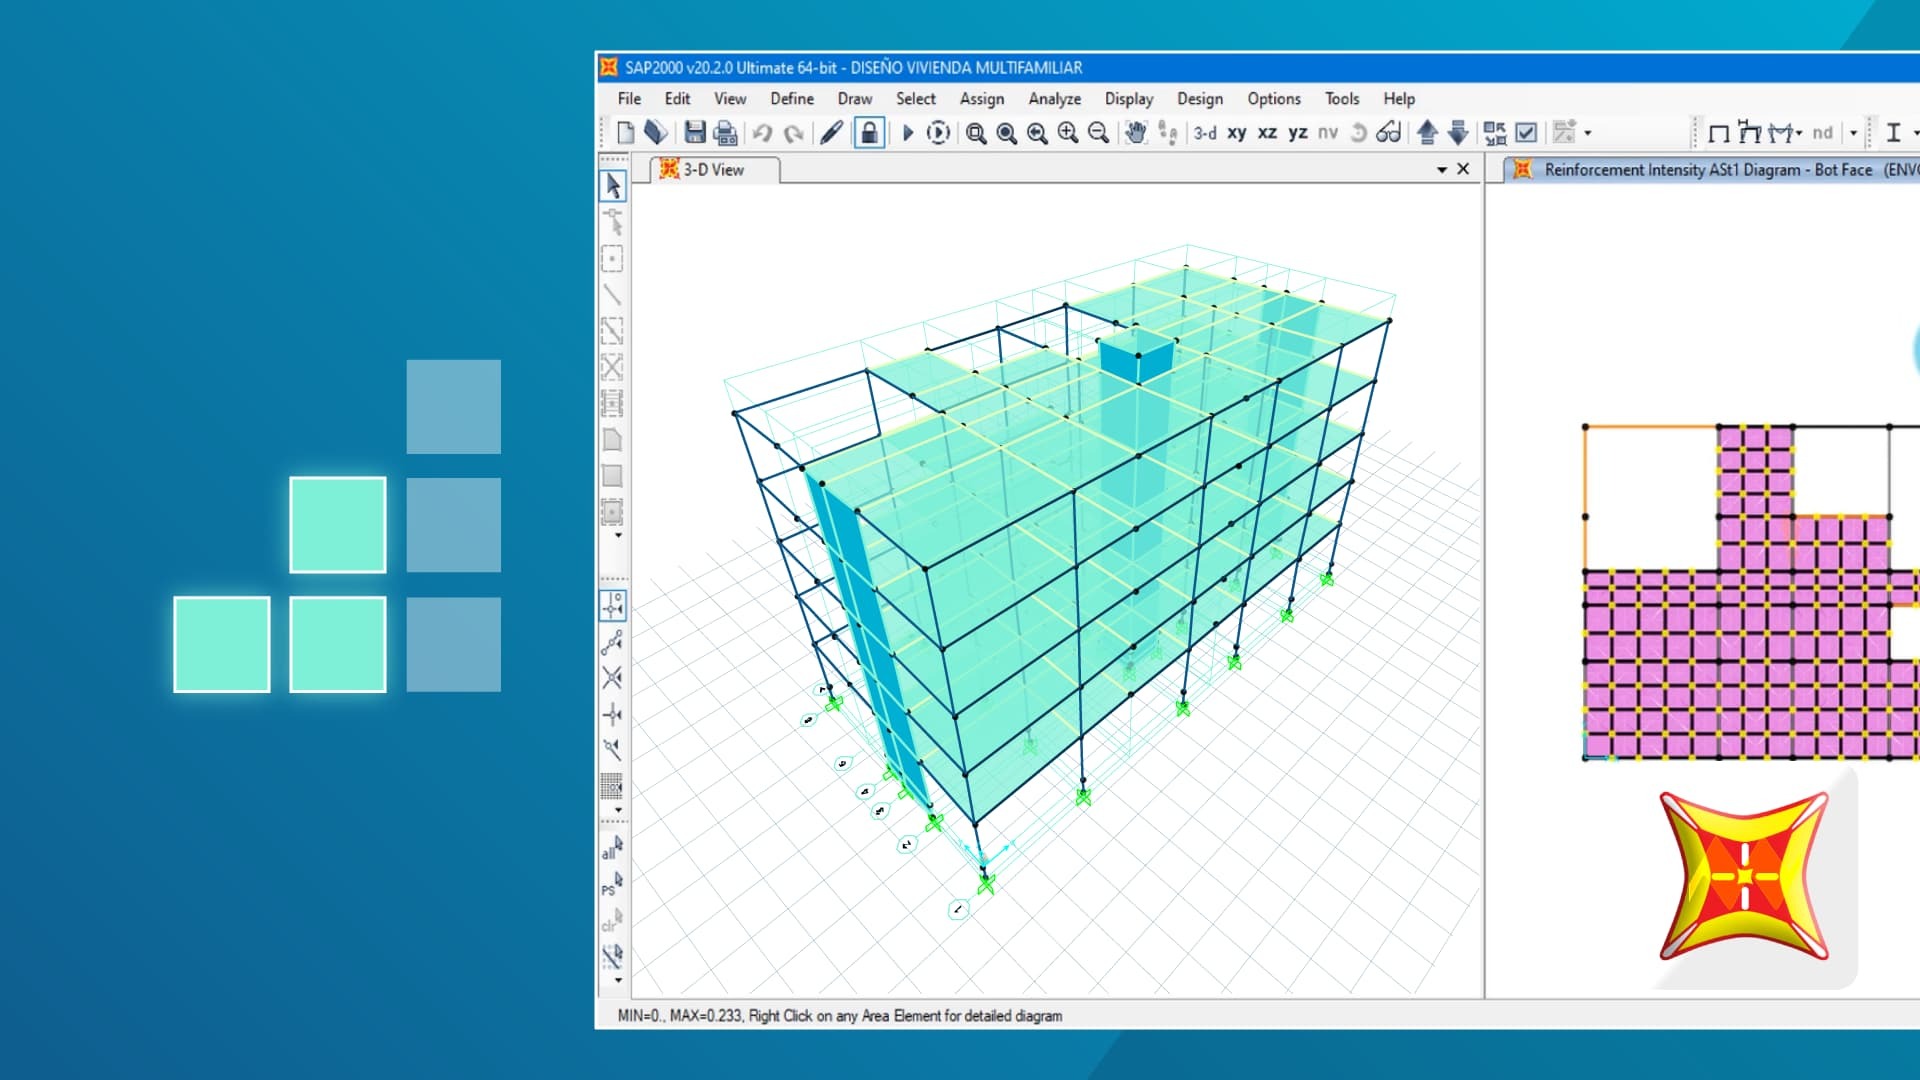Switch to the xy plane view
This screenshot has width=1920, height=1080.
coord(1237,132)
